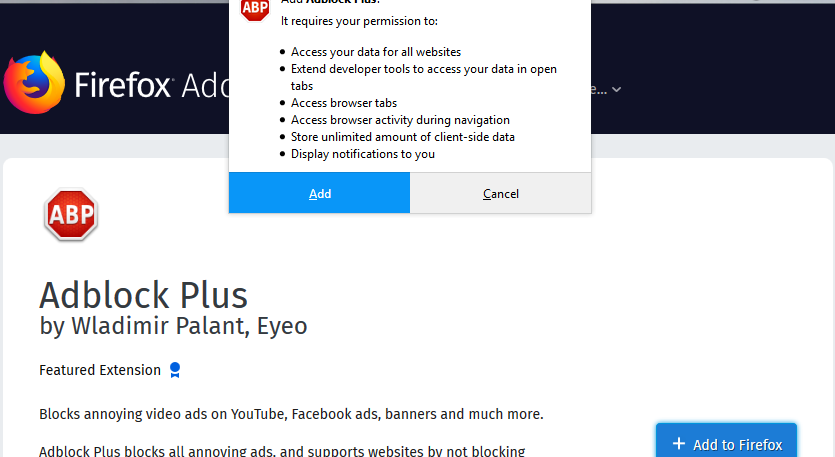The height and width of the screenshot is (457, 835).
Task: Click the Adblock Plus icon in permission dialog
Action: [255, 10]
